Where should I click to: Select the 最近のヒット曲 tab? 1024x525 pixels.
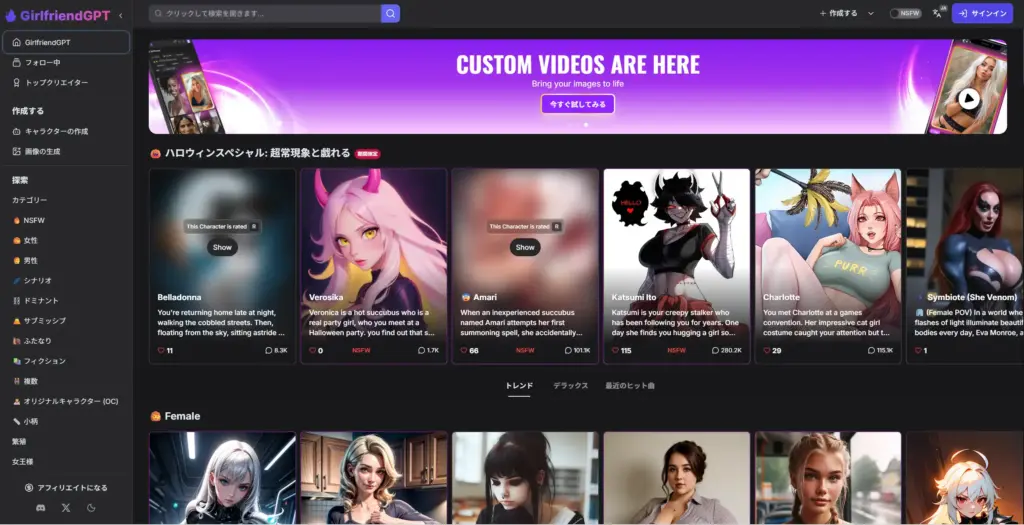(x=630, y=386)
